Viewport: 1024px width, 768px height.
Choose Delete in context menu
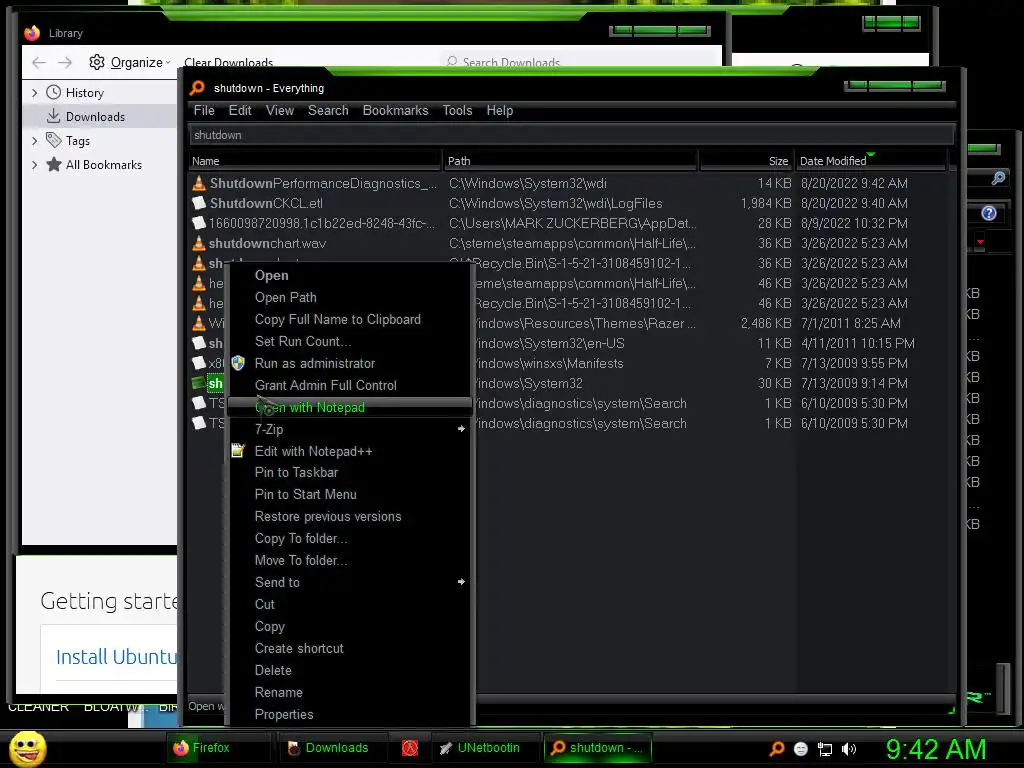349,671
